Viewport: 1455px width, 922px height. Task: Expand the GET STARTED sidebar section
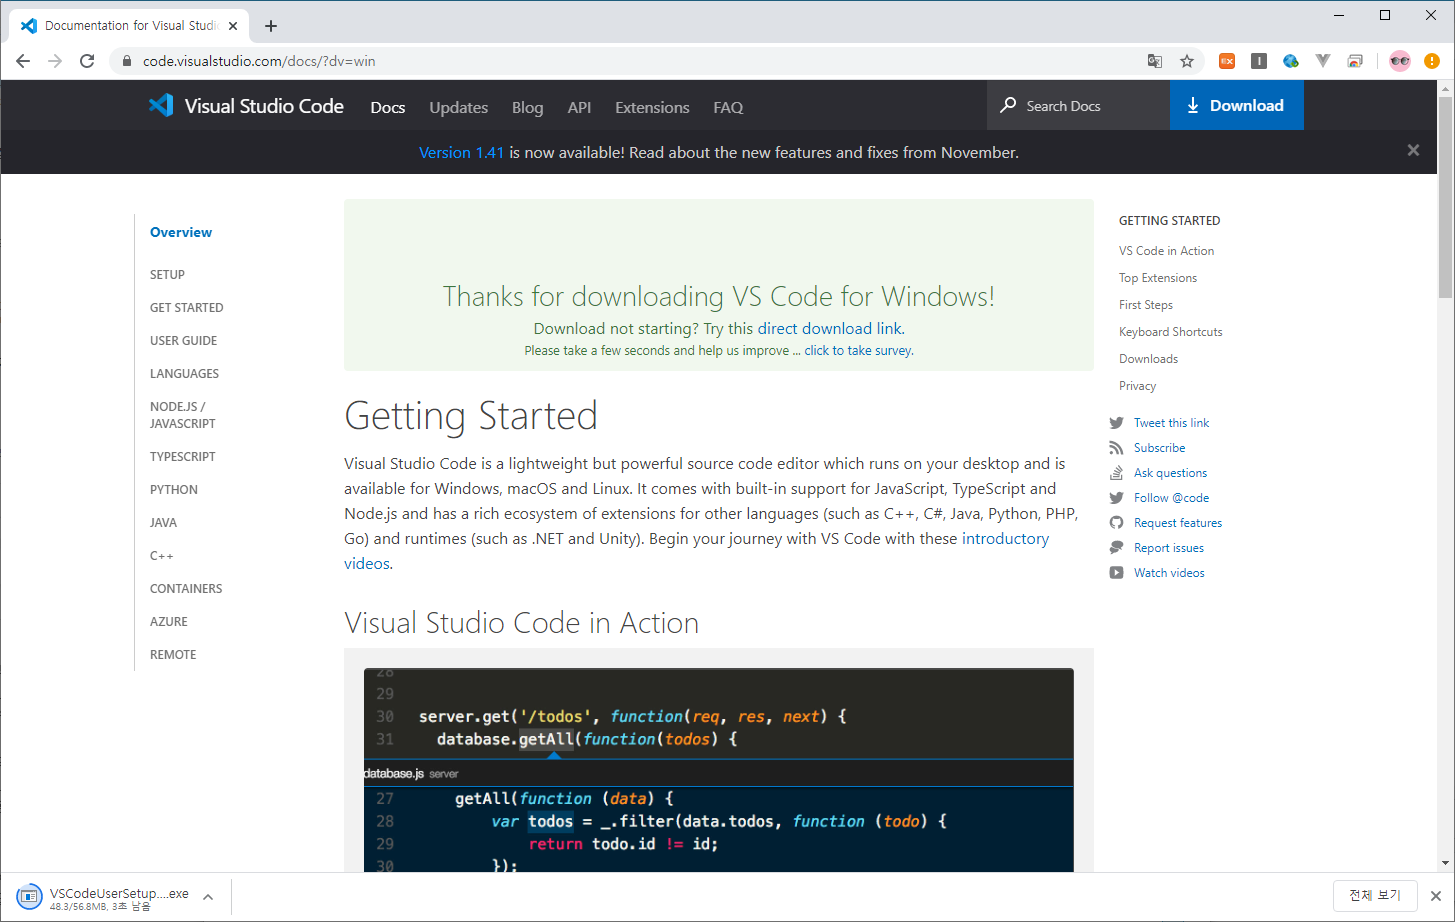pos(187,307)
